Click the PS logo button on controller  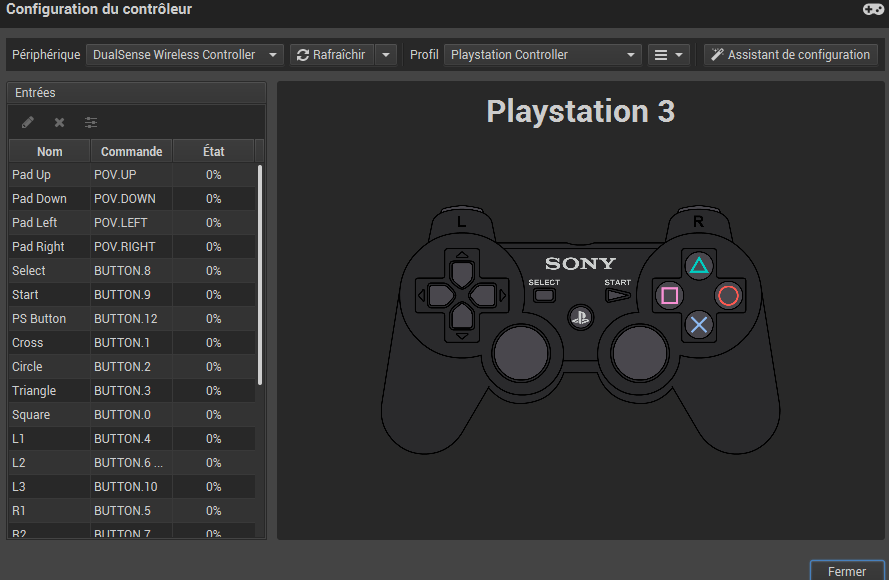tap(580, 317)
